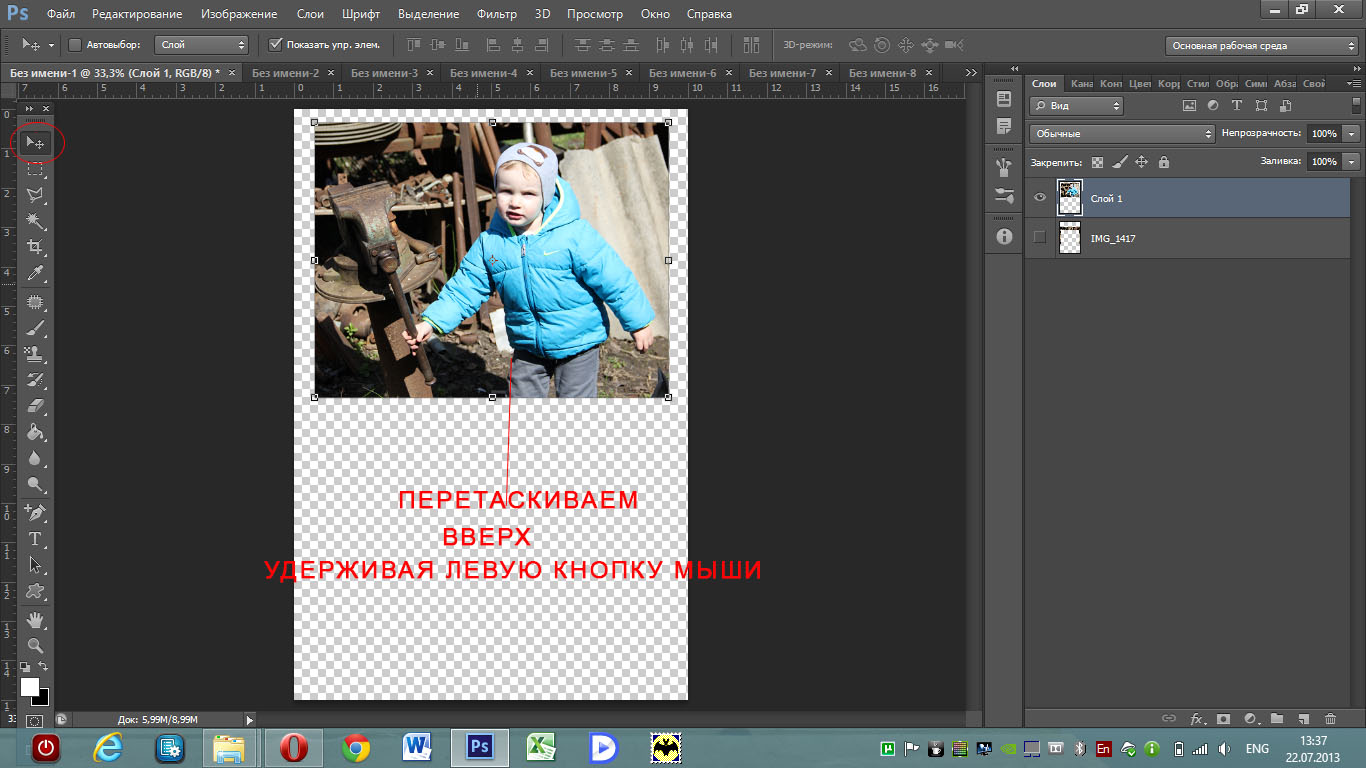This screenshot has width=1366, height=768.
Task: Select the Hand tool
Action: (x=35, y=620)
